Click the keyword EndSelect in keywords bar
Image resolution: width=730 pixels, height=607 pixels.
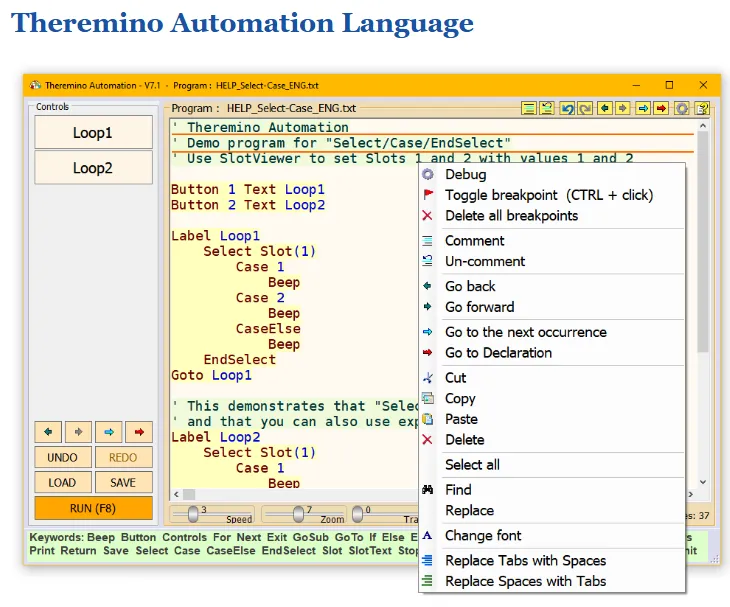[289, 551]
